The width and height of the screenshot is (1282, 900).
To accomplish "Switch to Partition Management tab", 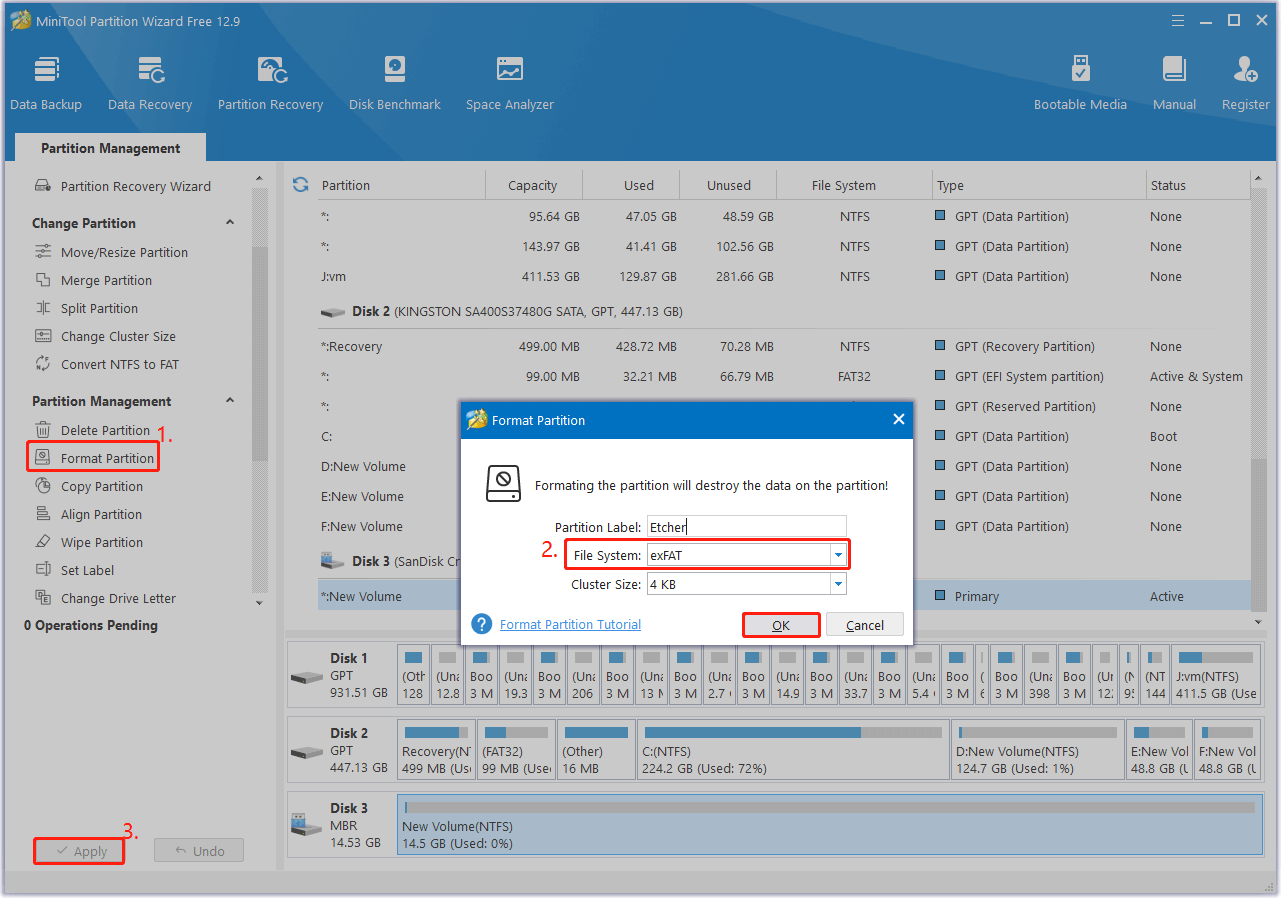I will 110,148.
